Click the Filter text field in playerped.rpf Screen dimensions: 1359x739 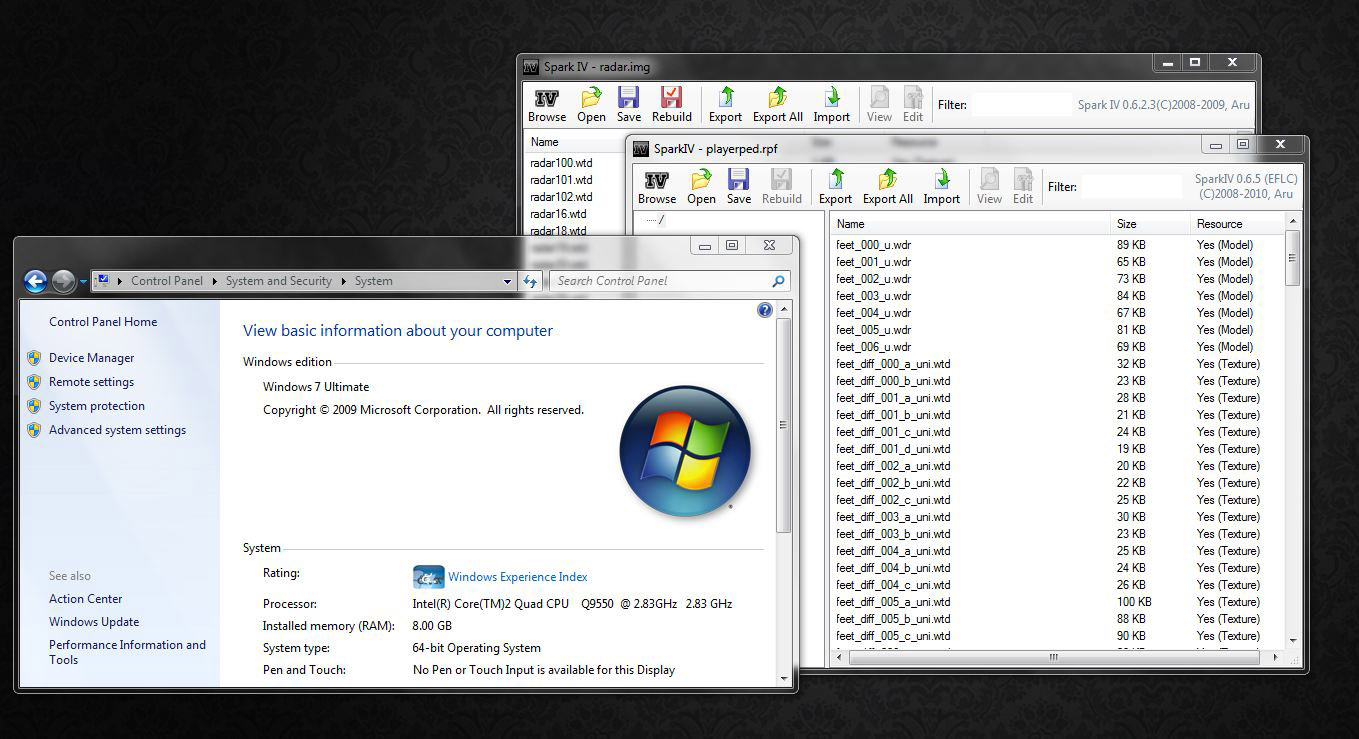point(1130,187)
